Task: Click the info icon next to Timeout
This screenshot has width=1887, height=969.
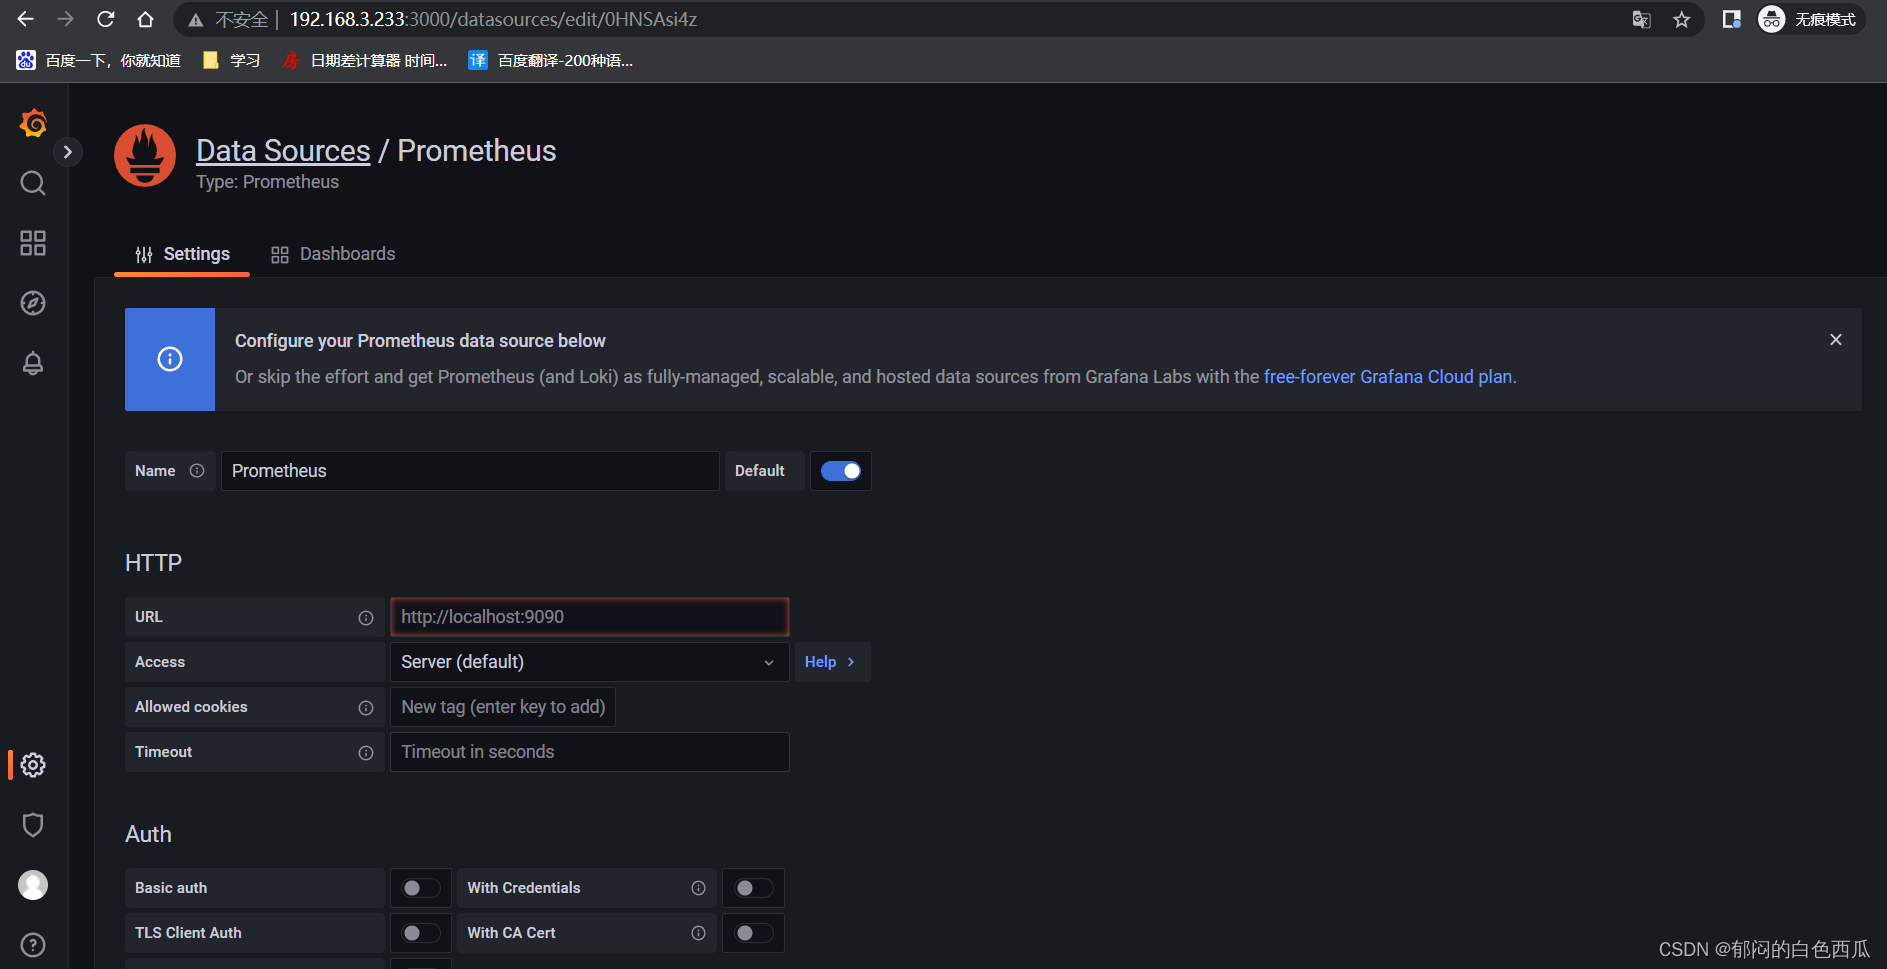Action: (x=366, y=753)
